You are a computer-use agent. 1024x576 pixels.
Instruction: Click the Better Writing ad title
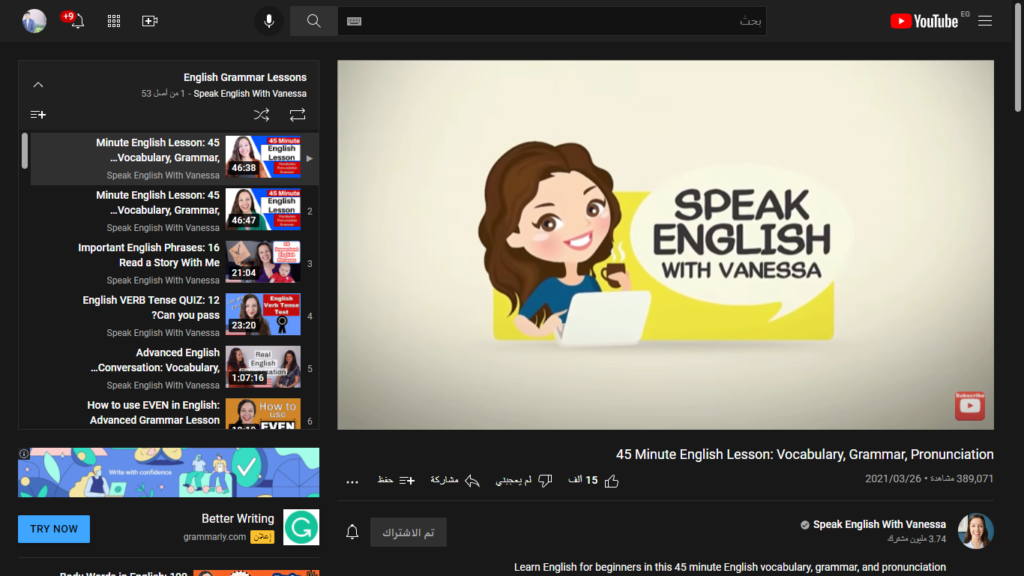pyautogui.click(x=238, y=519)
